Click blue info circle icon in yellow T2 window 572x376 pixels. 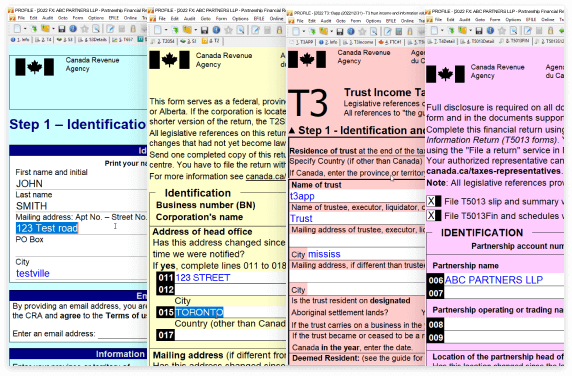pyautogui.click(x=216, y=30)
